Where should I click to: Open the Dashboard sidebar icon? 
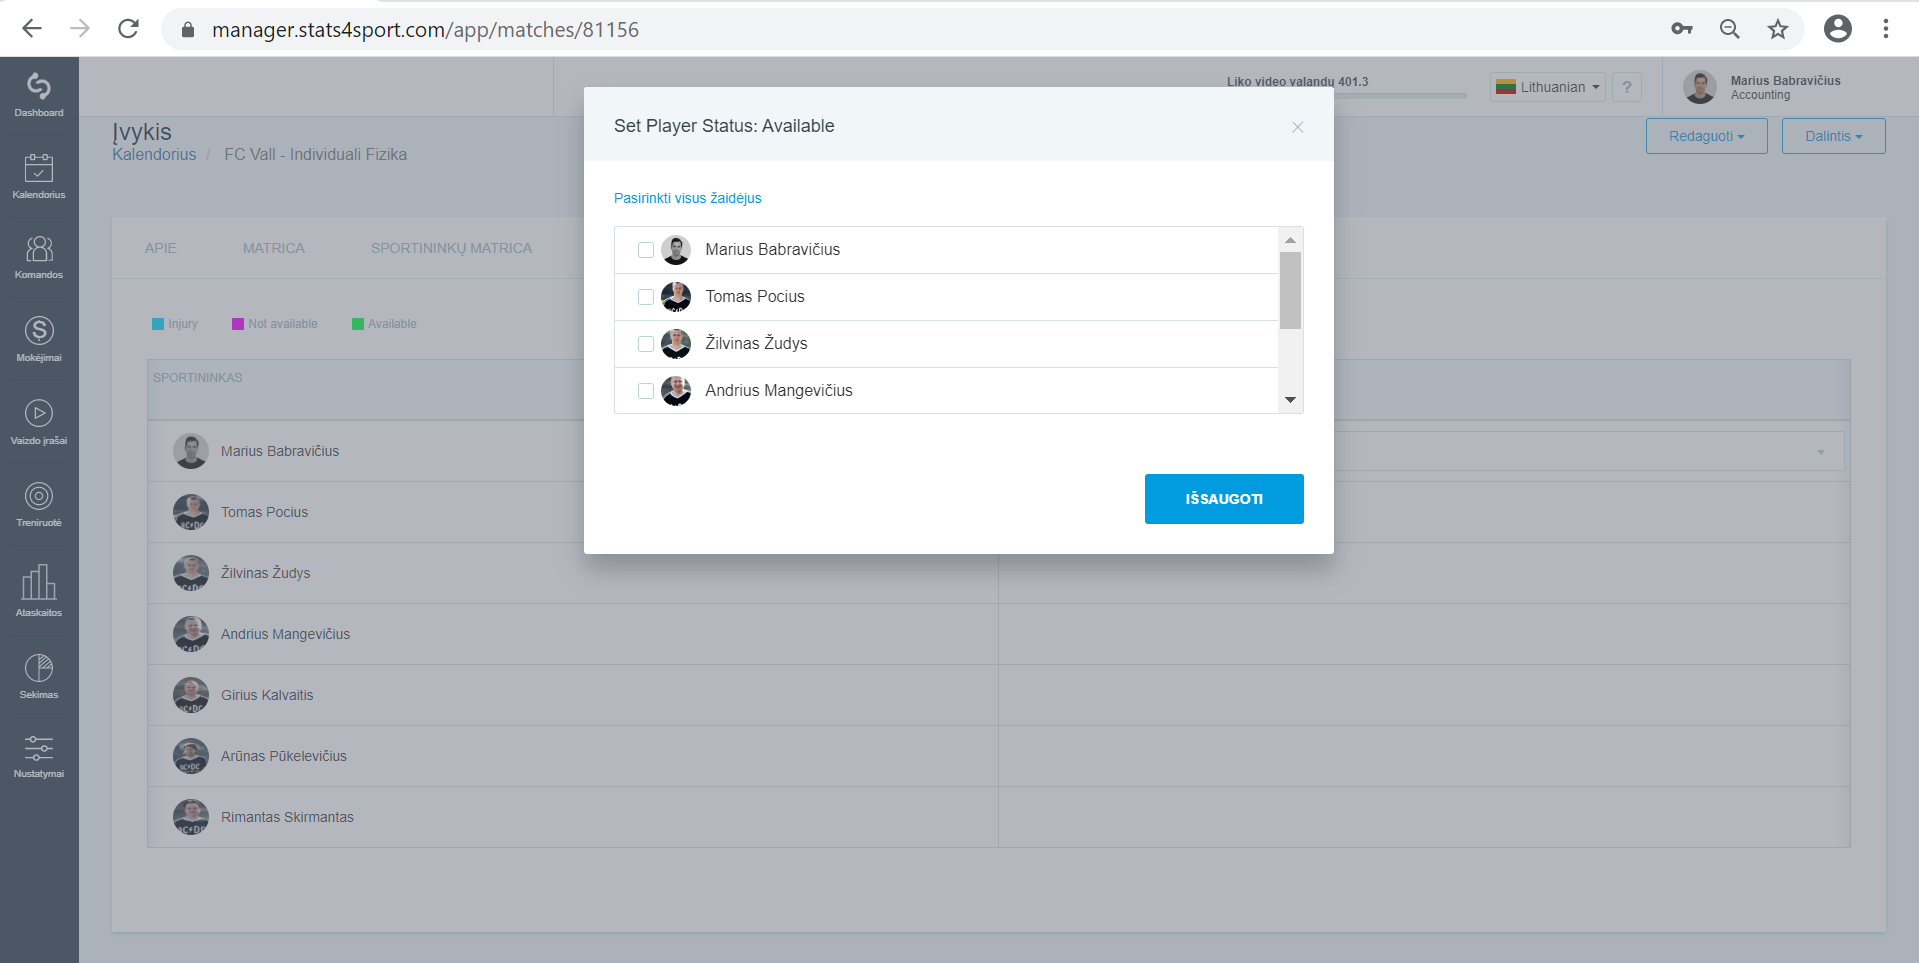click(39, 87)
